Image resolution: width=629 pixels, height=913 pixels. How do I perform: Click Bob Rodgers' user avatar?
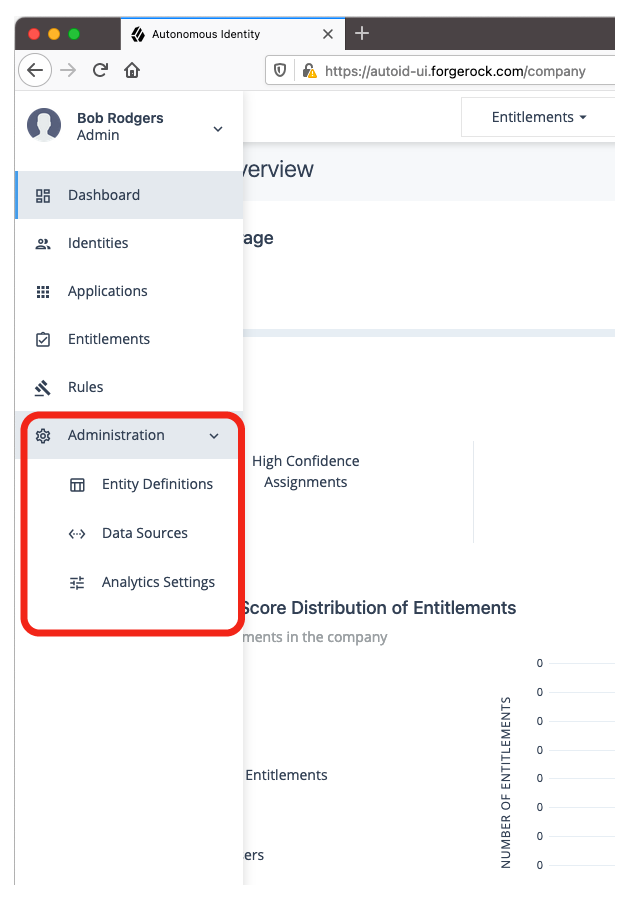pyautogui.click(x=44, y=125)
